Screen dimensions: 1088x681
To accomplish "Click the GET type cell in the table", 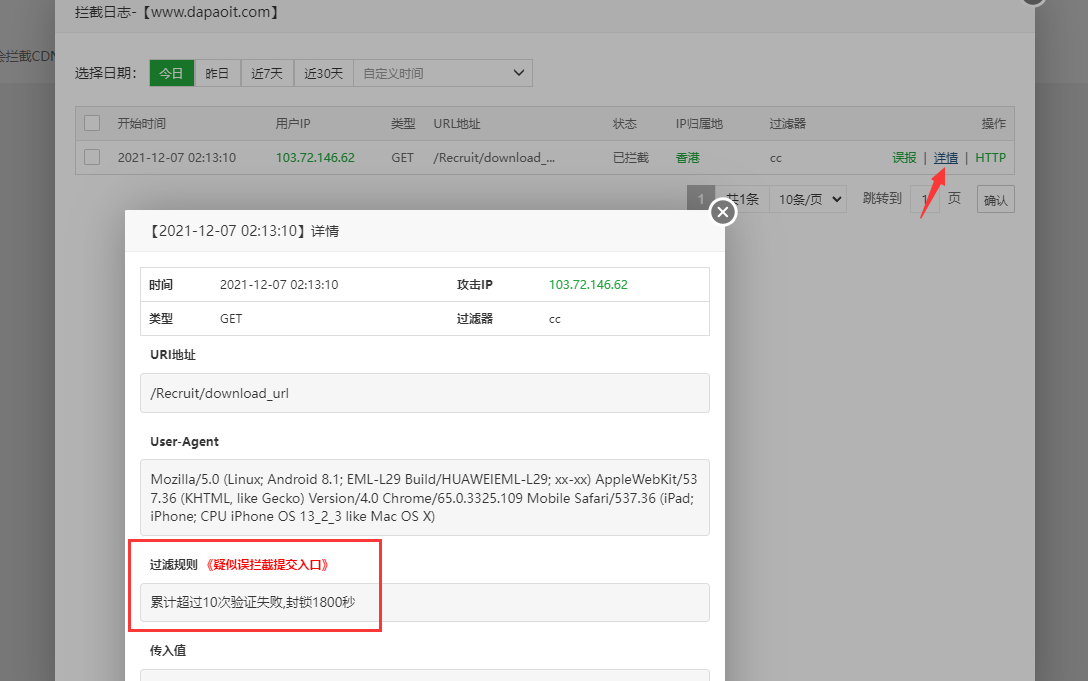I will point(402,158).
